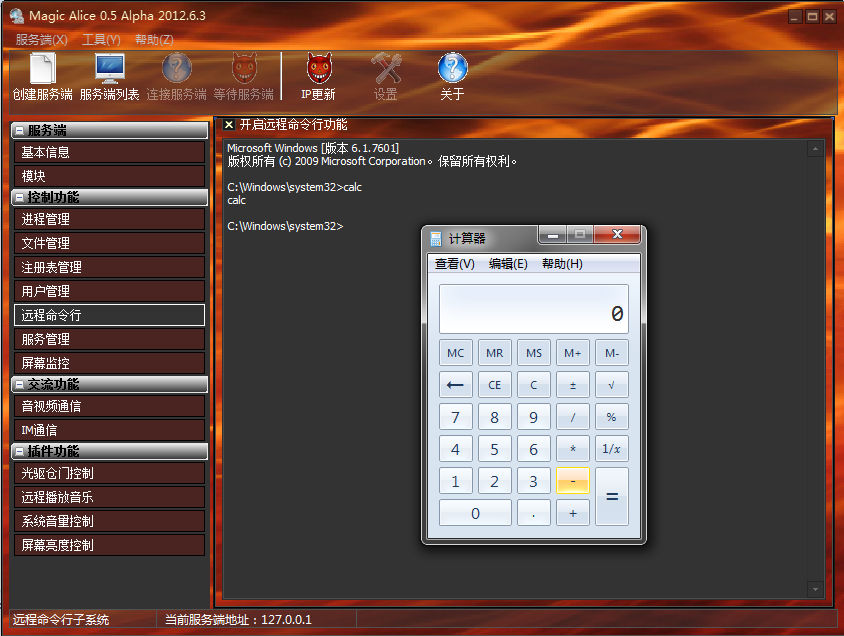844x636 pixels.
Task: Open 文件管理 panel
Action: tap(109, 243)
